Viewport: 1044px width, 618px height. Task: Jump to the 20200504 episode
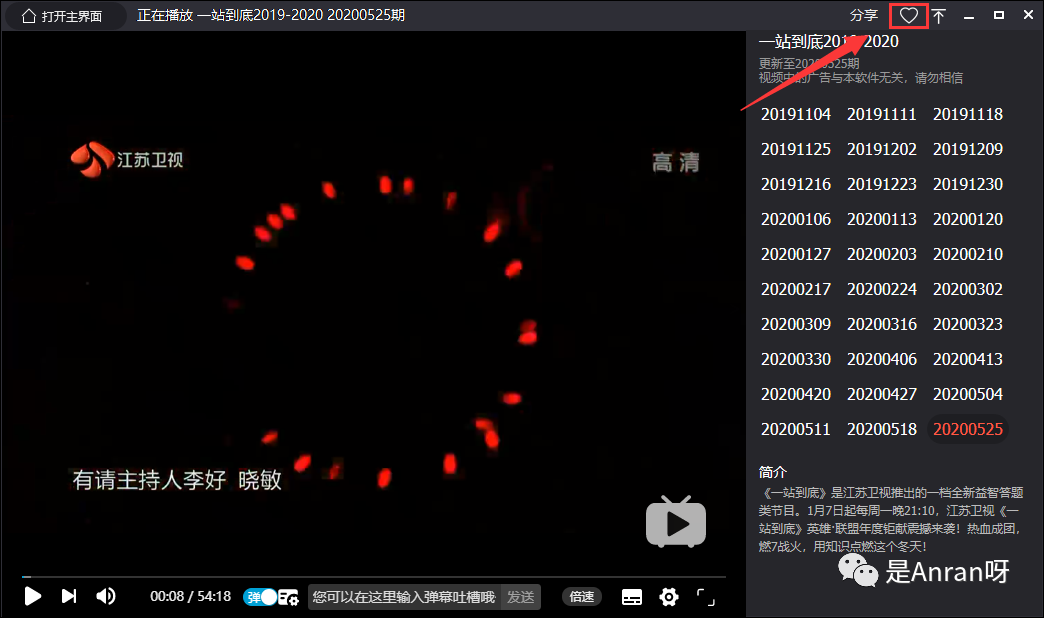tap(967, 394)
